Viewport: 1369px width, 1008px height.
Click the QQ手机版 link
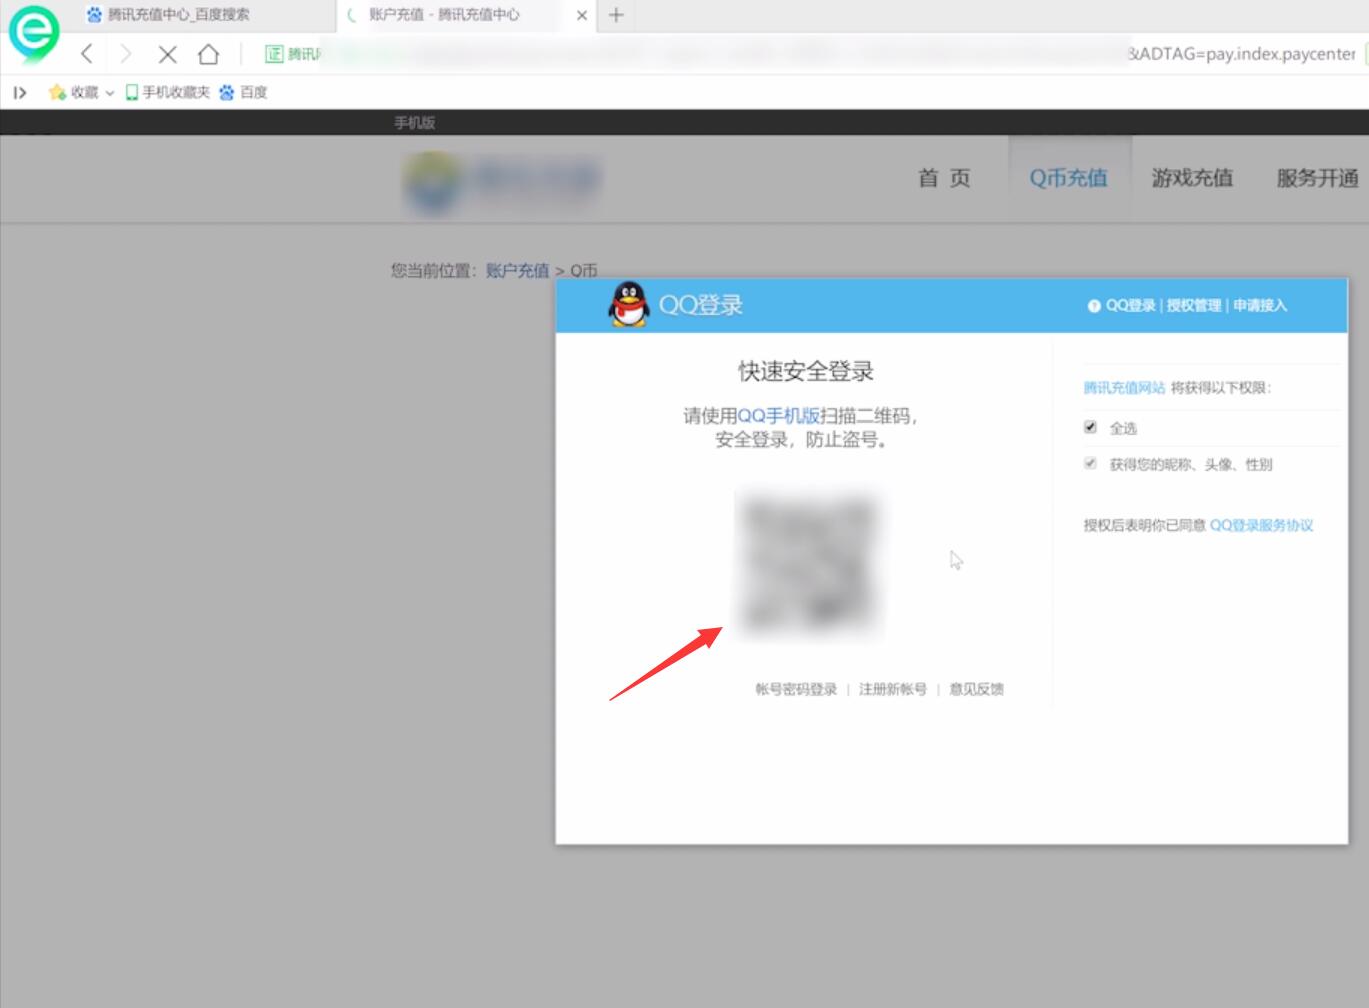778,416
